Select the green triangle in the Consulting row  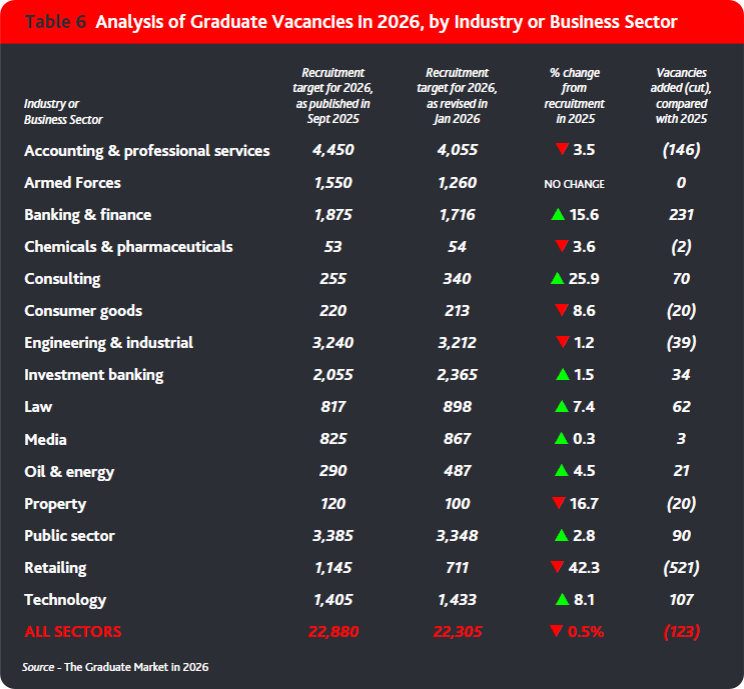pos(558,278)
